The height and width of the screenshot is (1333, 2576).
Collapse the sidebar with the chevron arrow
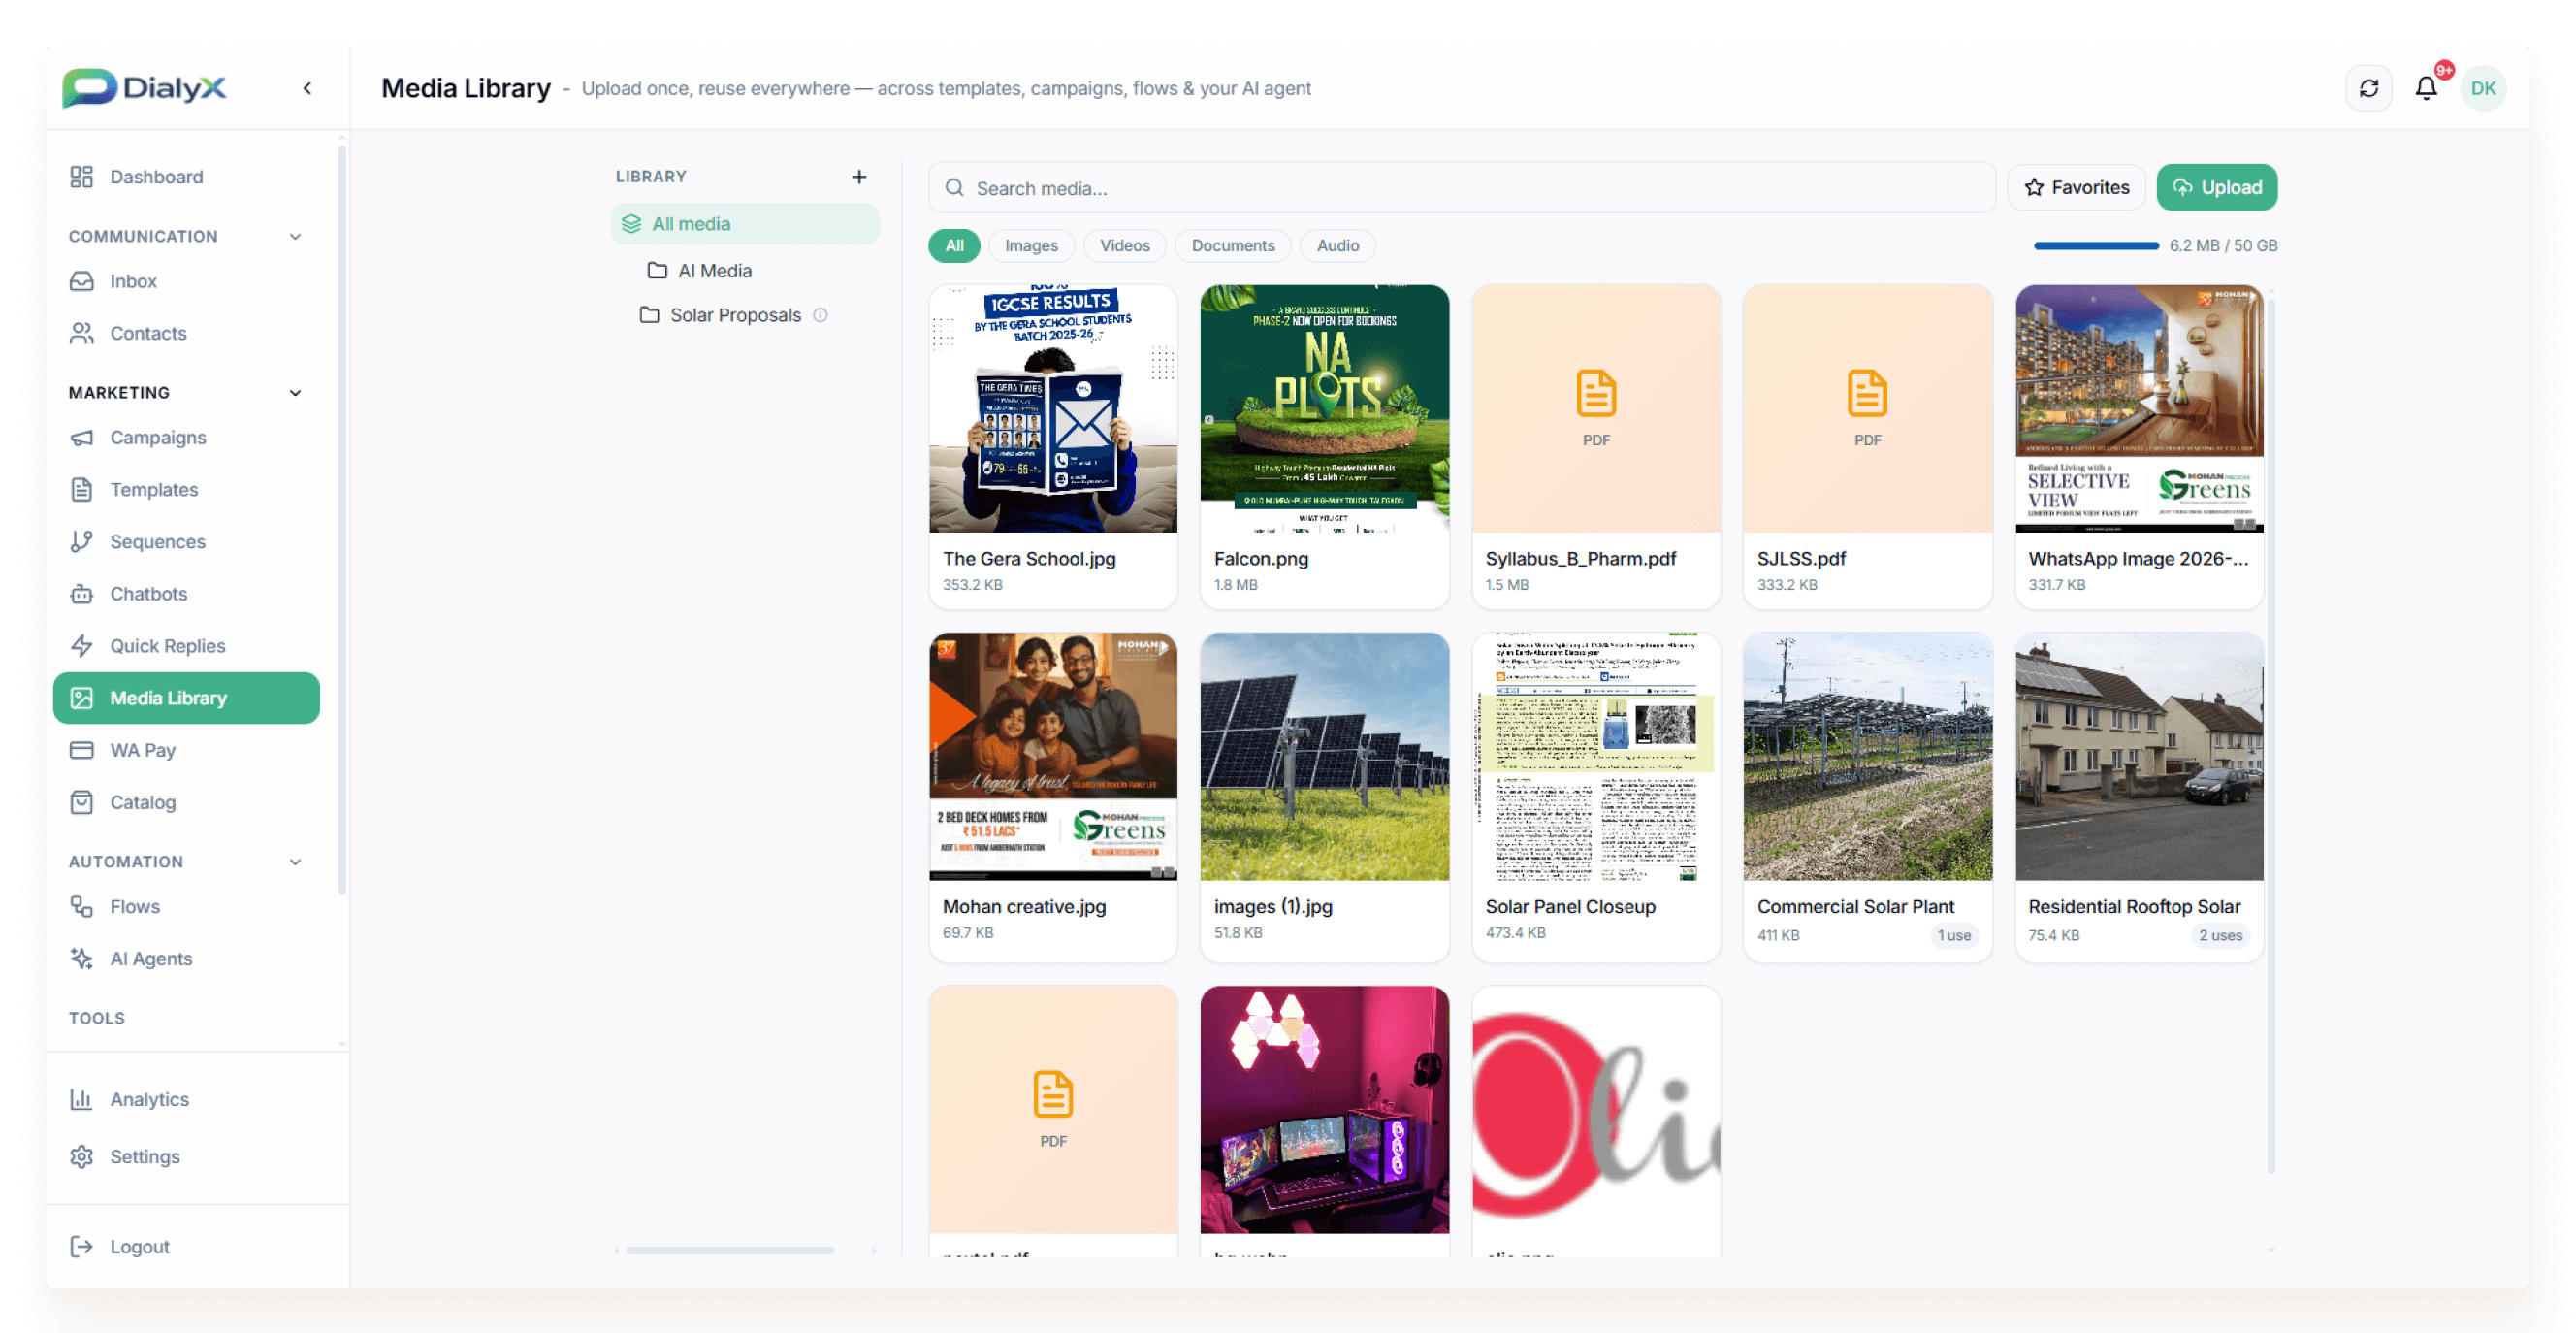pos(307,88)
